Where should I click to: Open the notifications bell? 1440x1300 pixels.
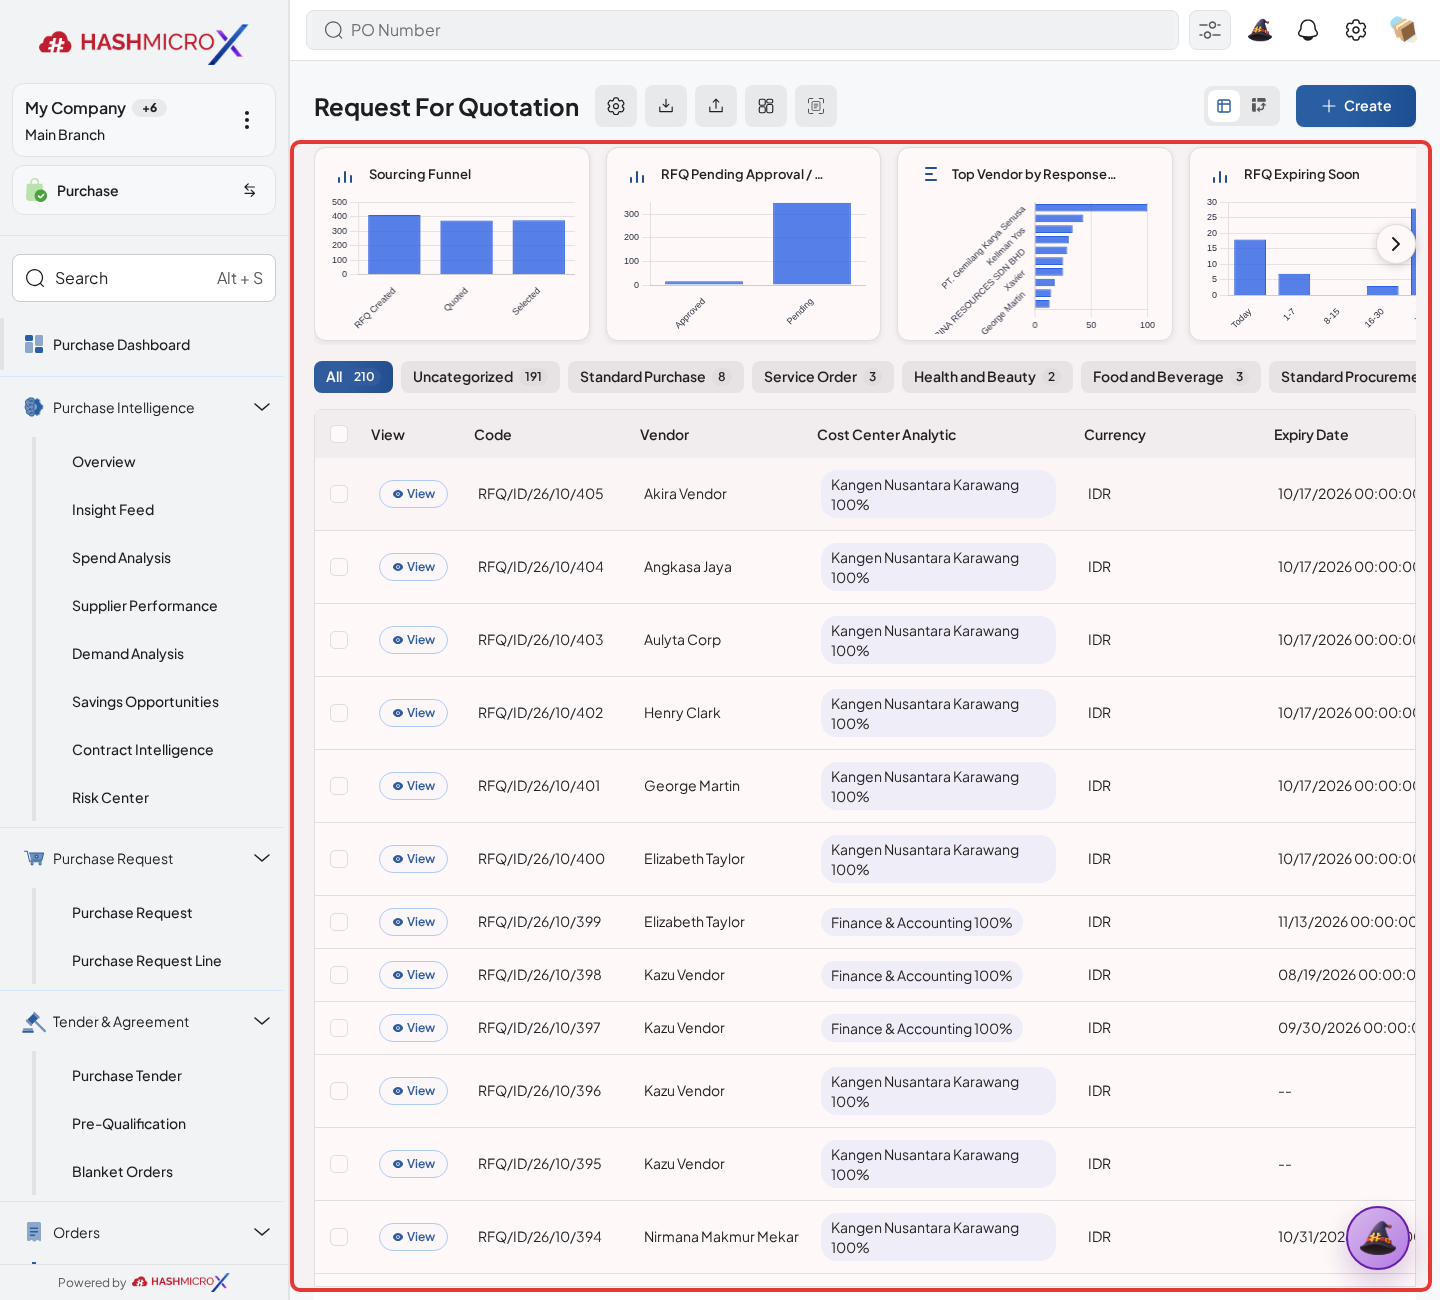1308,30
